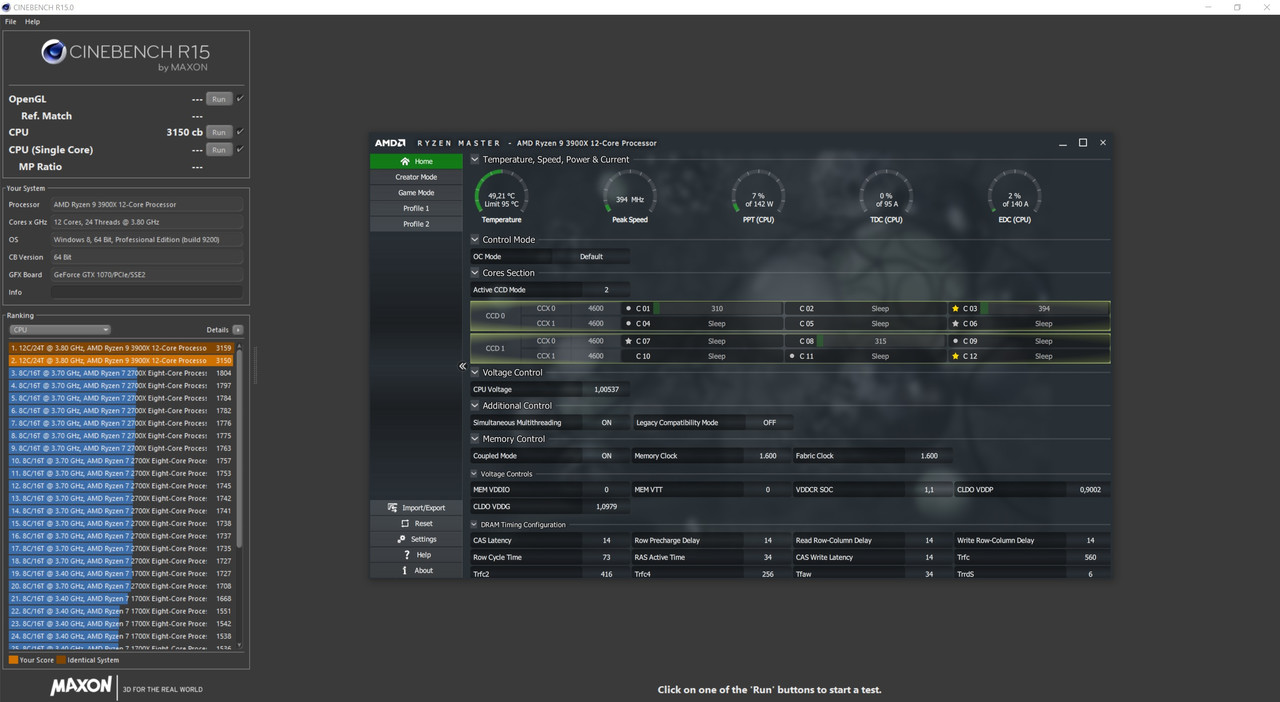Click the CAS Latency value 14
This screenshot has height=702, width=1280.
click(606, 541)
